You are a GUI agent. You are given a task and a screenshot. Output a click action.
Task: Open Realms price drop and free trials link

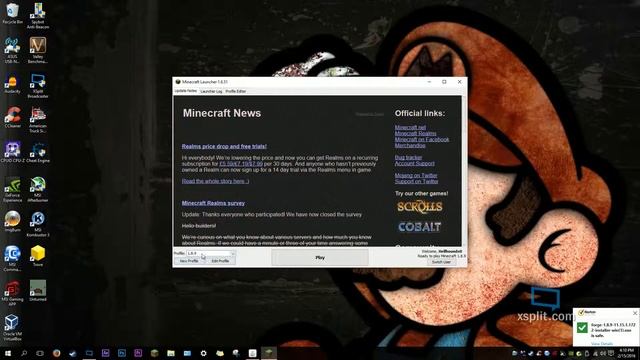click(224, 146)
